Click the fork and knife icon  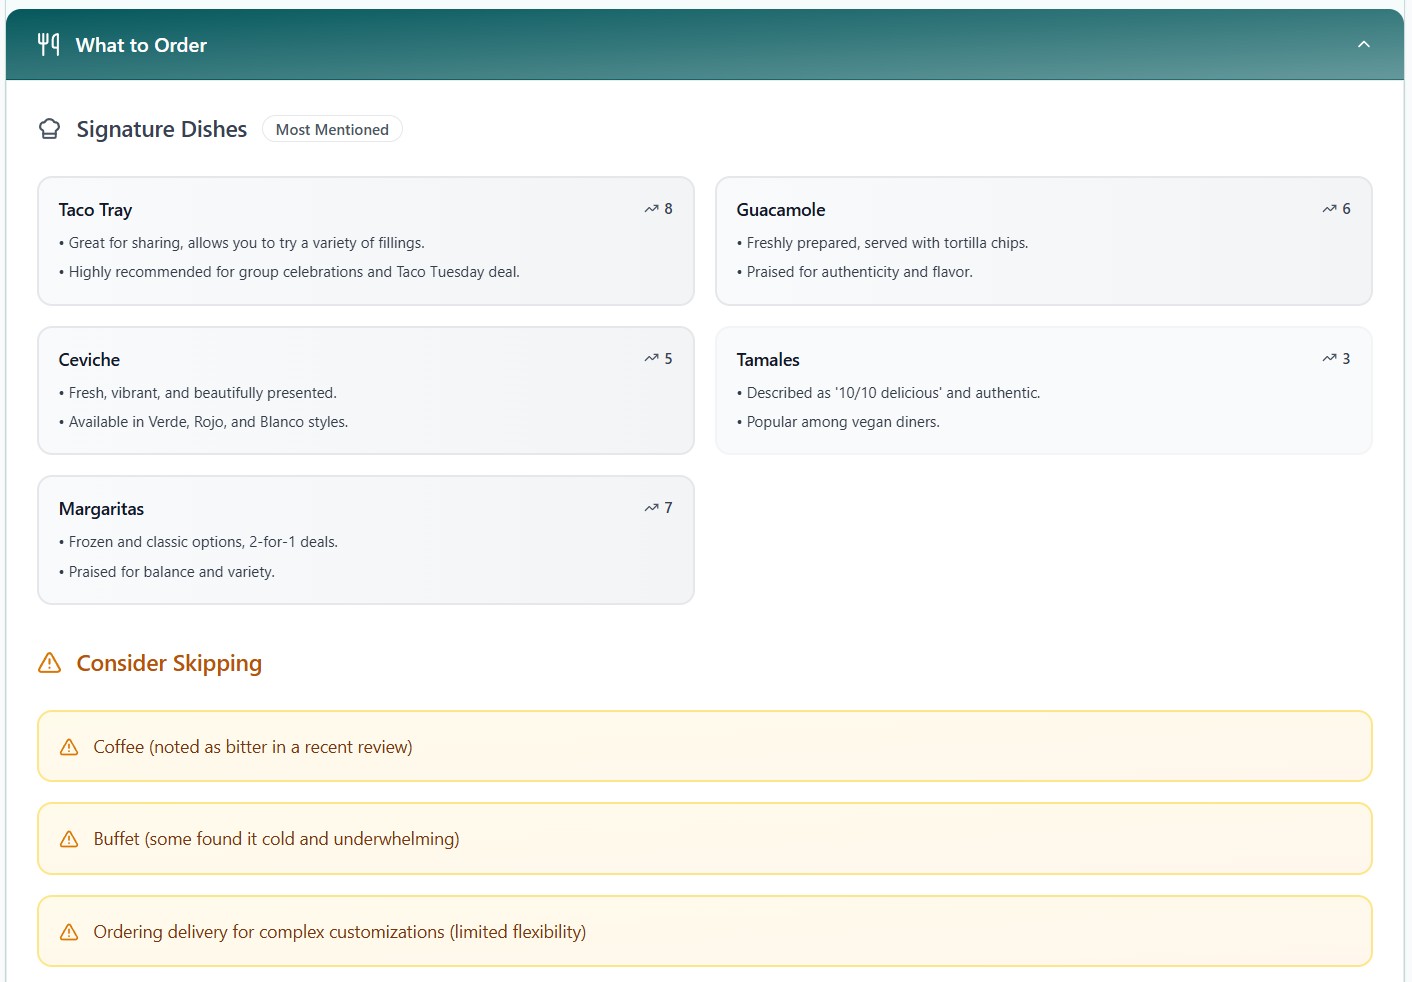tap(48, 44)
